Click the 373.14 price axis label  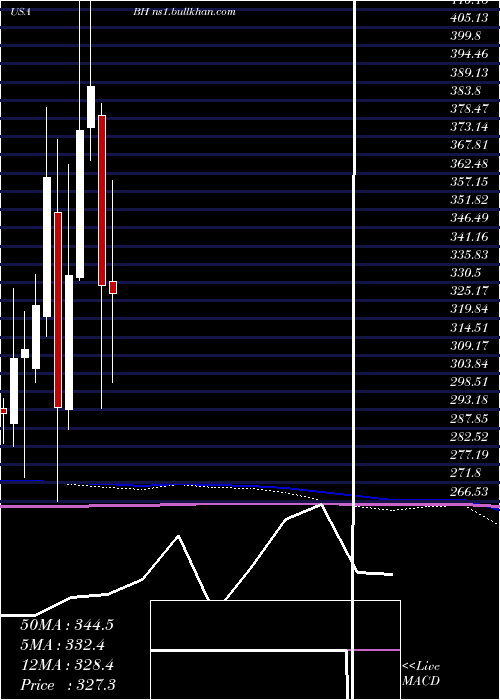[x=469, y=127]
